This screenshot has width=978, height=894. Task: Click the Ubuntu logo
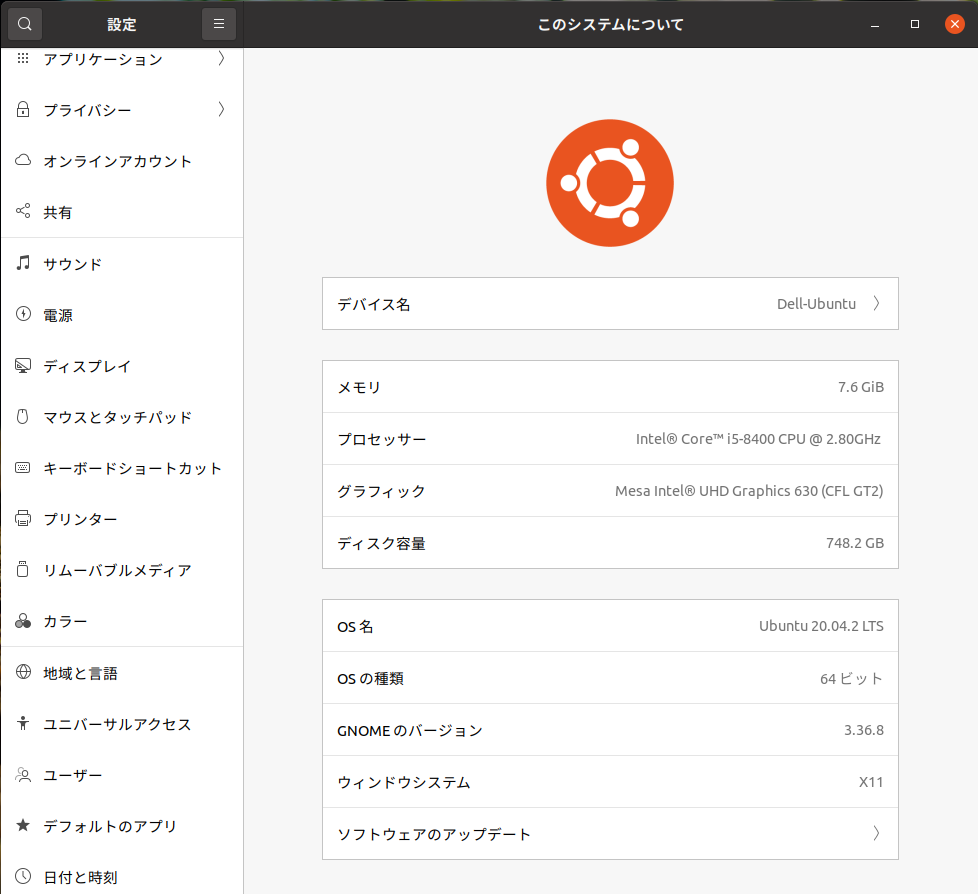point(610,183)
